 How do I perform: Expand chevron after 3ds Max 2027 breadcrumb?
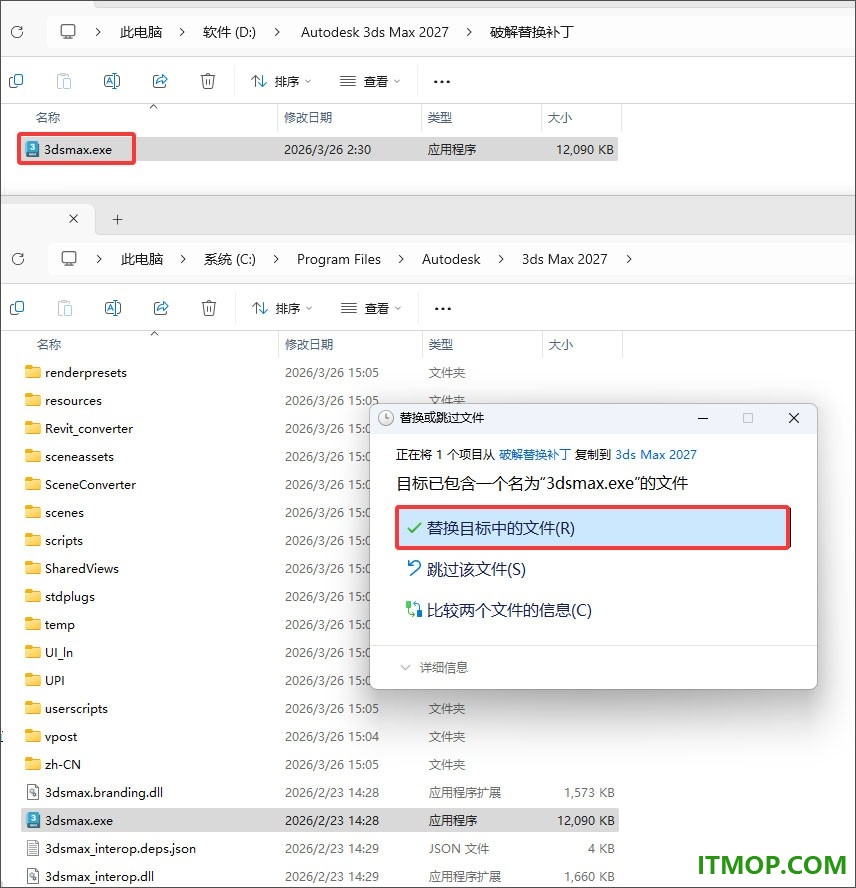pos(629,259)
